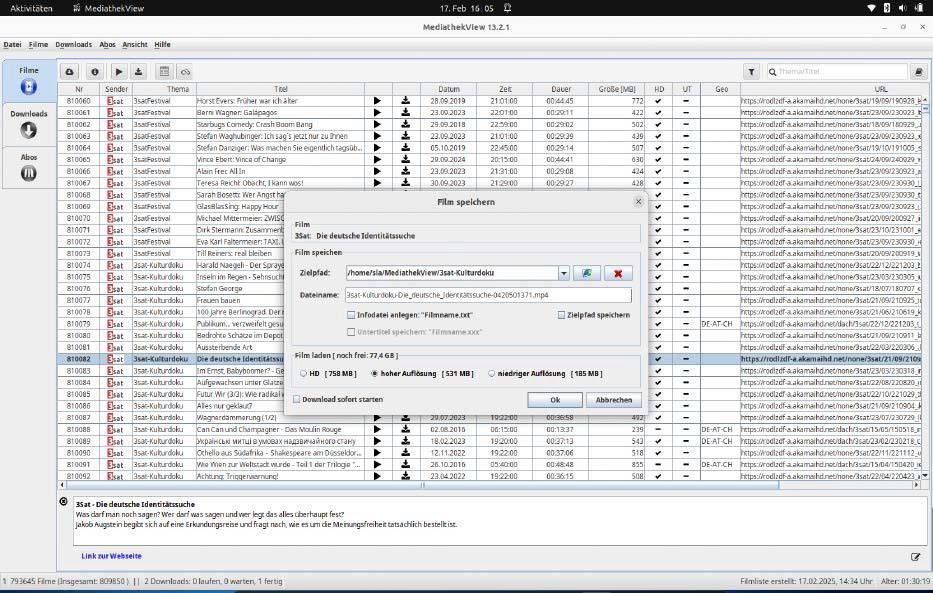The width and height of the screenshot is (933, 593).
Task: Open the Downloads panel from the sidebar
Action: tap(28, 120)
